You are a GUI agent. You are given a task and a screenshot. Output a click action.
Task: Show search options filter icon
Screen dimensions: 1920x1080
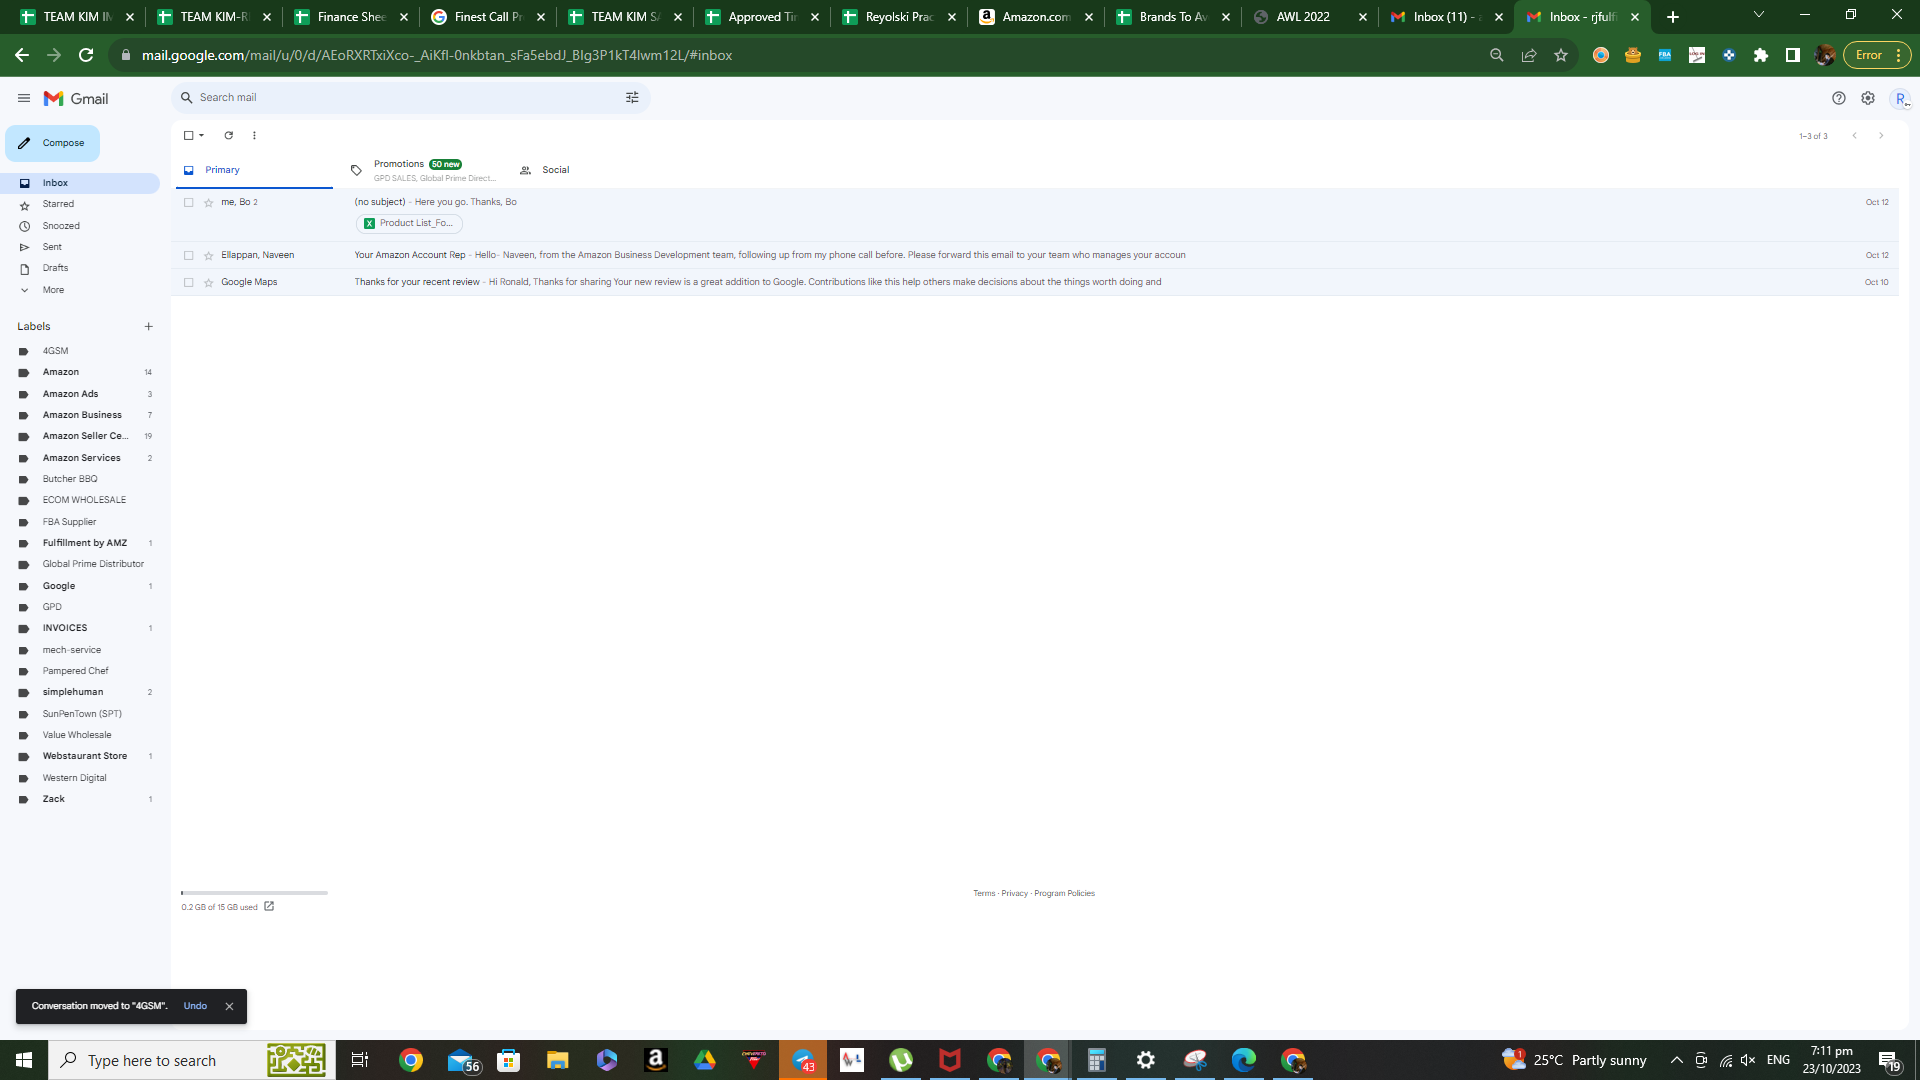coord(632,98)
